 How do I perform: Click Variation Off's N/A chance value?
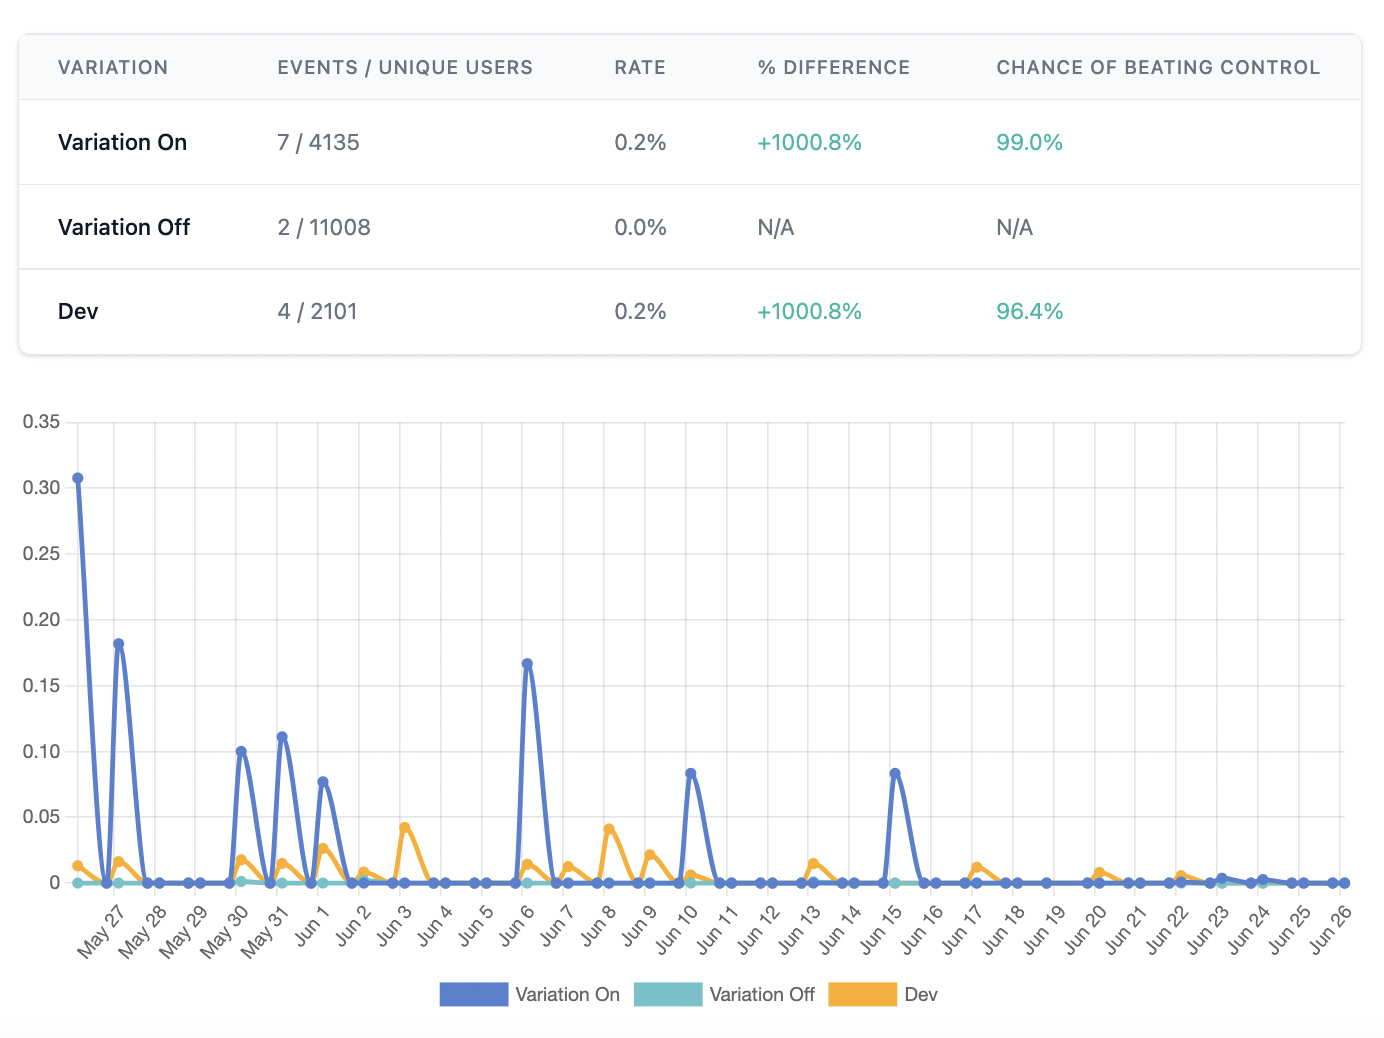pos(1014,227)
